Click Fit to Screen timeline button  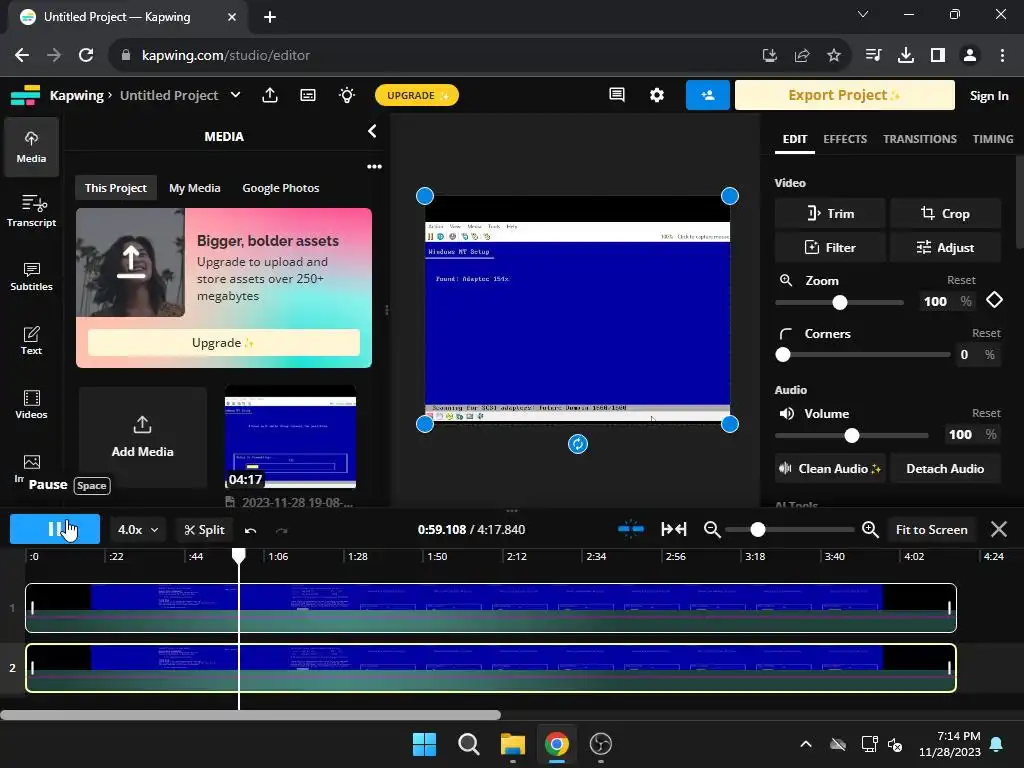(x=931, y=530)
